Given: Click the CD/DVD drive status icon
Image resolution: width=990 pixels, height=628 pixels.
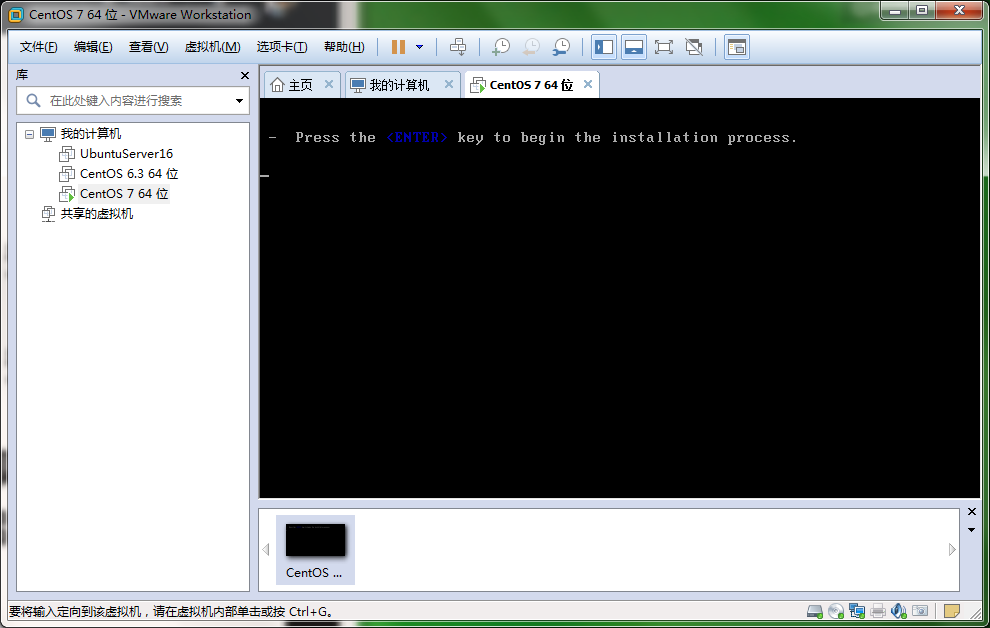Looking at the screenshot, I should (836, 611).
